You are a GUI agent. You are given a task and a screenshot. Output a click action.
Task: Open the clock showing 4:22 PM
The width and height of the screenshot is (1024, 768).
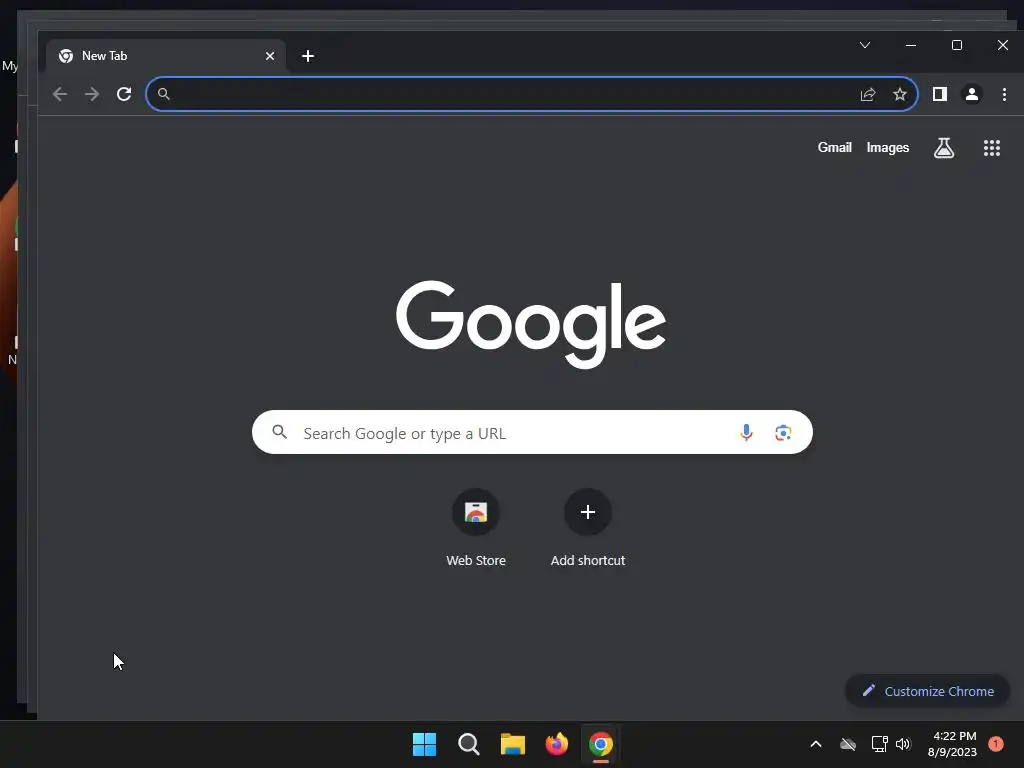(952, 744)
